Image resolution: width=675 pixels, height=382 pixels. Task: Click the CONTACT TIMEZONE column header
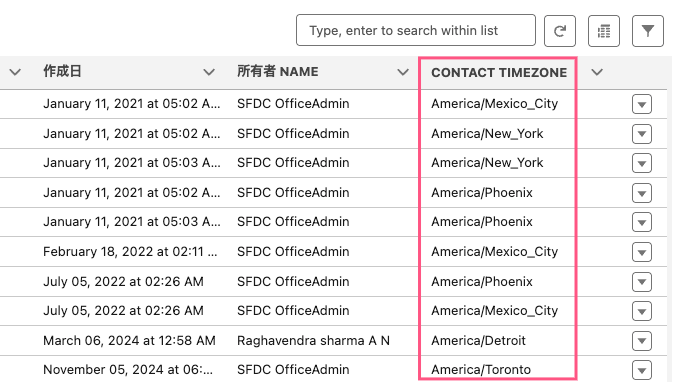pyautogui.click(x=499, y=72)
